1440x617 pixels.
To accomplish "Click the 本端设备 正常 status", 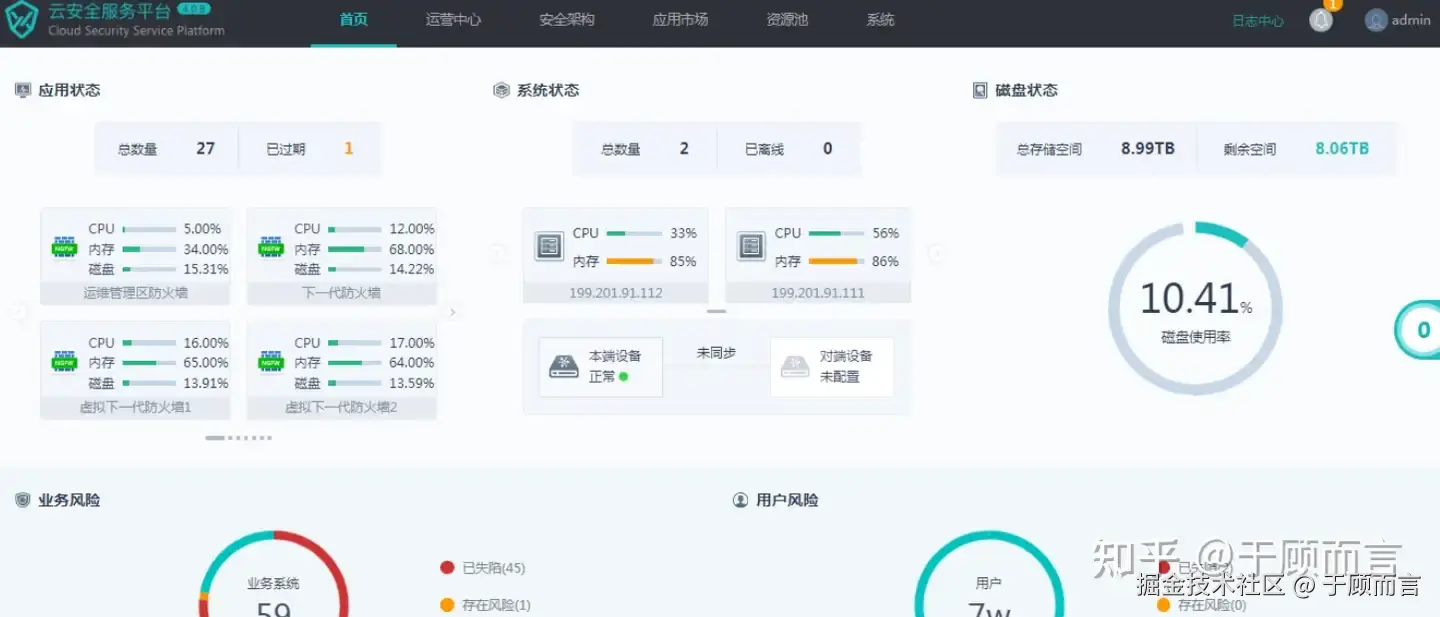I will (609, 377).
